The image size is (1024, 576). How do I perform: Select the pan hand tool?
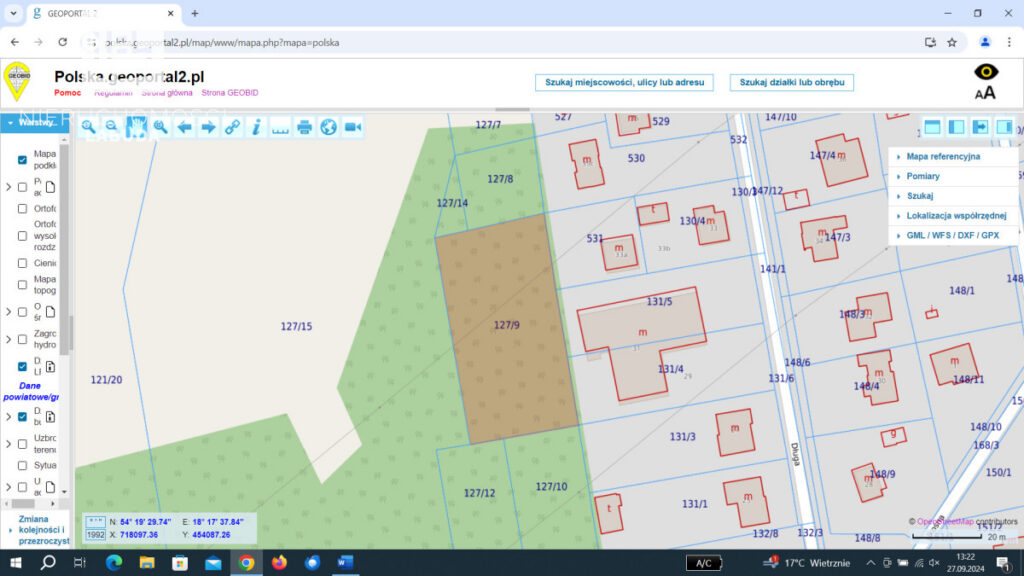pos(136,127)
